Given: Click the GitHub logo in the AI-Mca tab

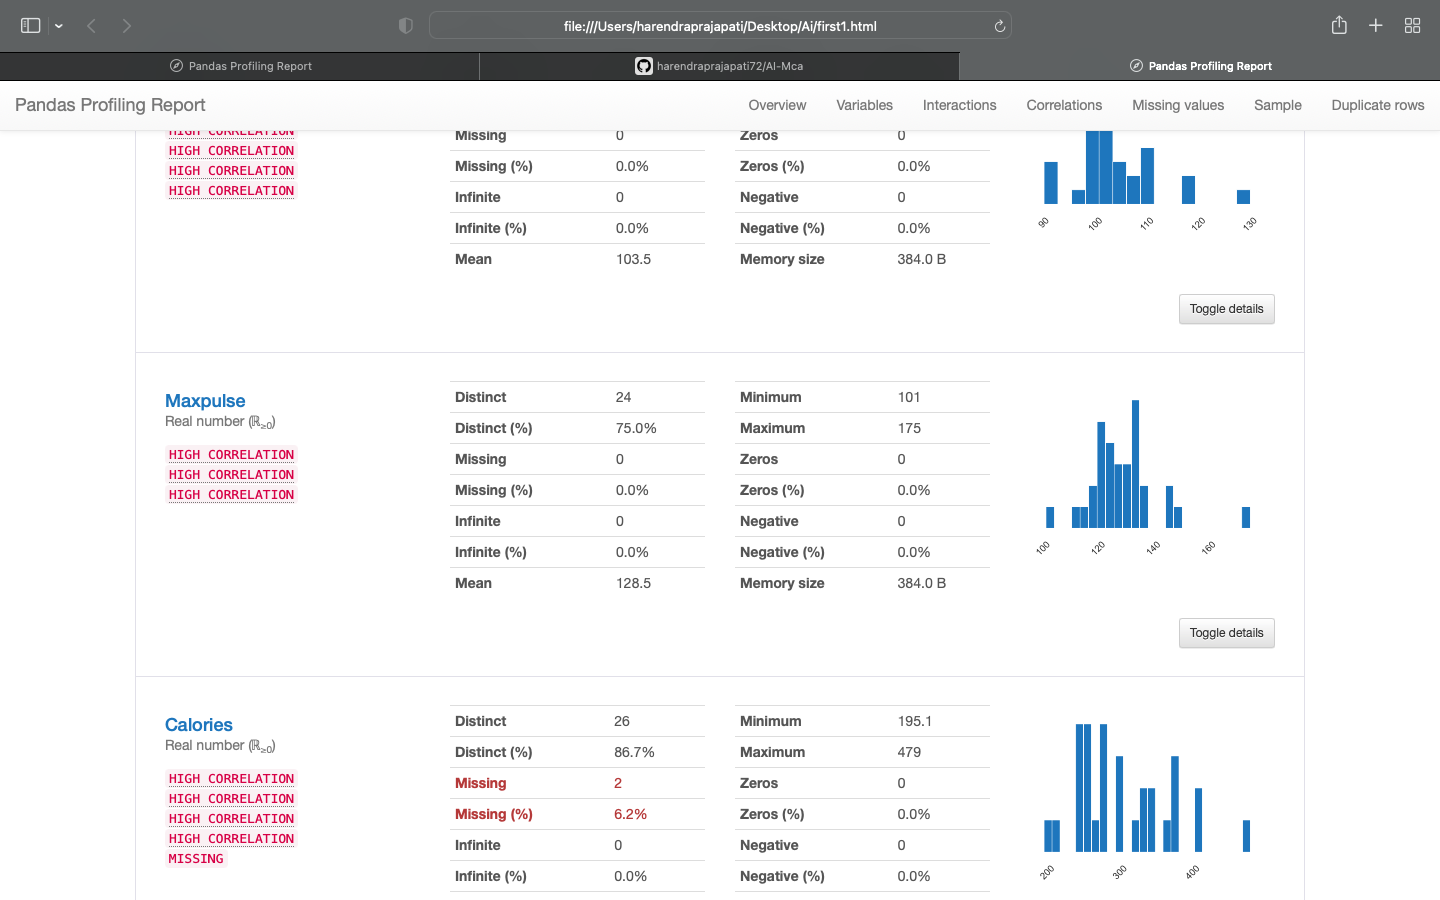Looking at the screenshot, I should [x=644, y=65].
